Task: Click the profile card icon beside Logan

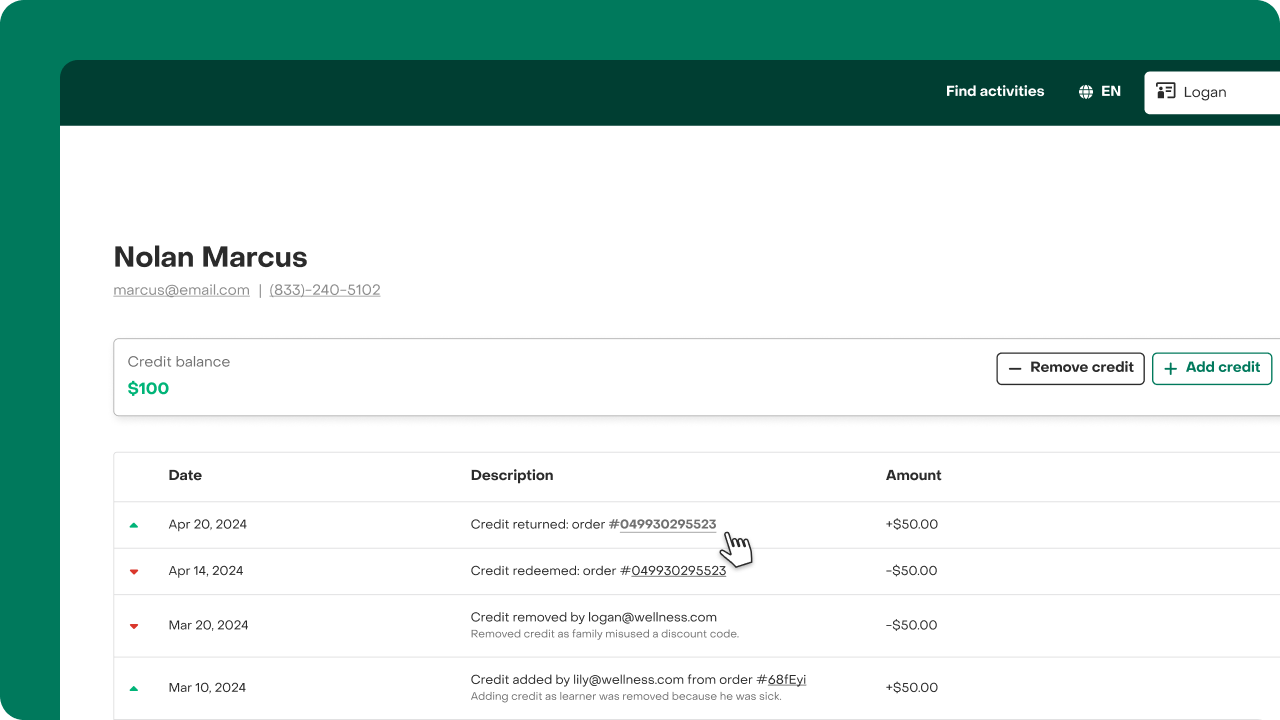Action: click(x=1166, y=91)
